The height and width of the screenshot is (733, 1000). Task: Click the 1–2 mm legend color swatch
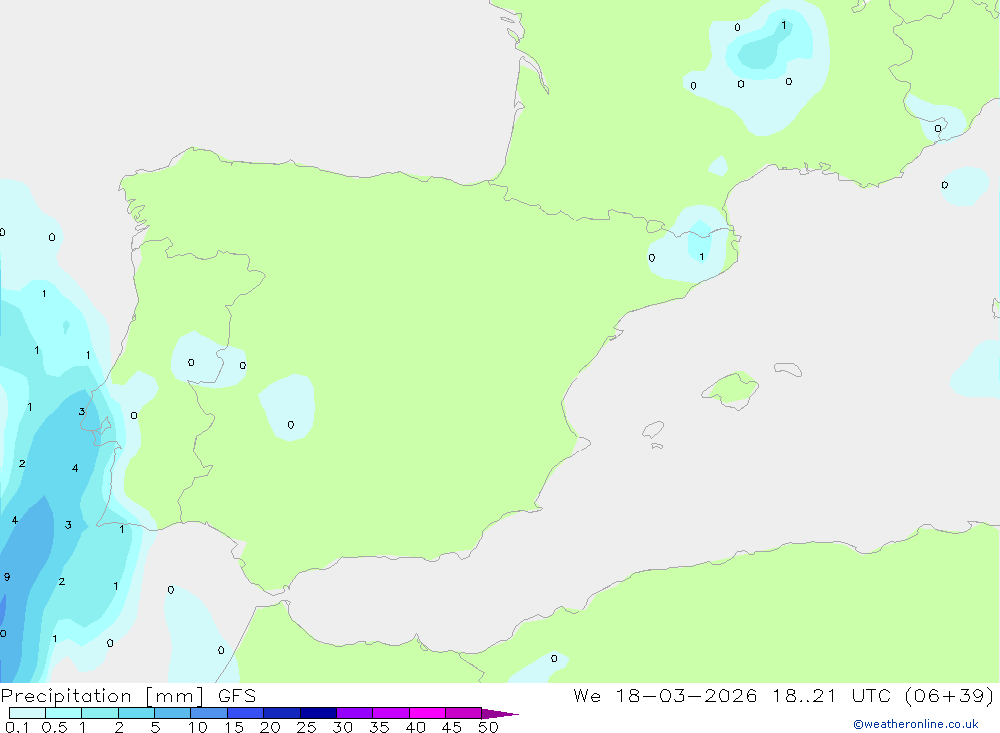tap(99, 713)
